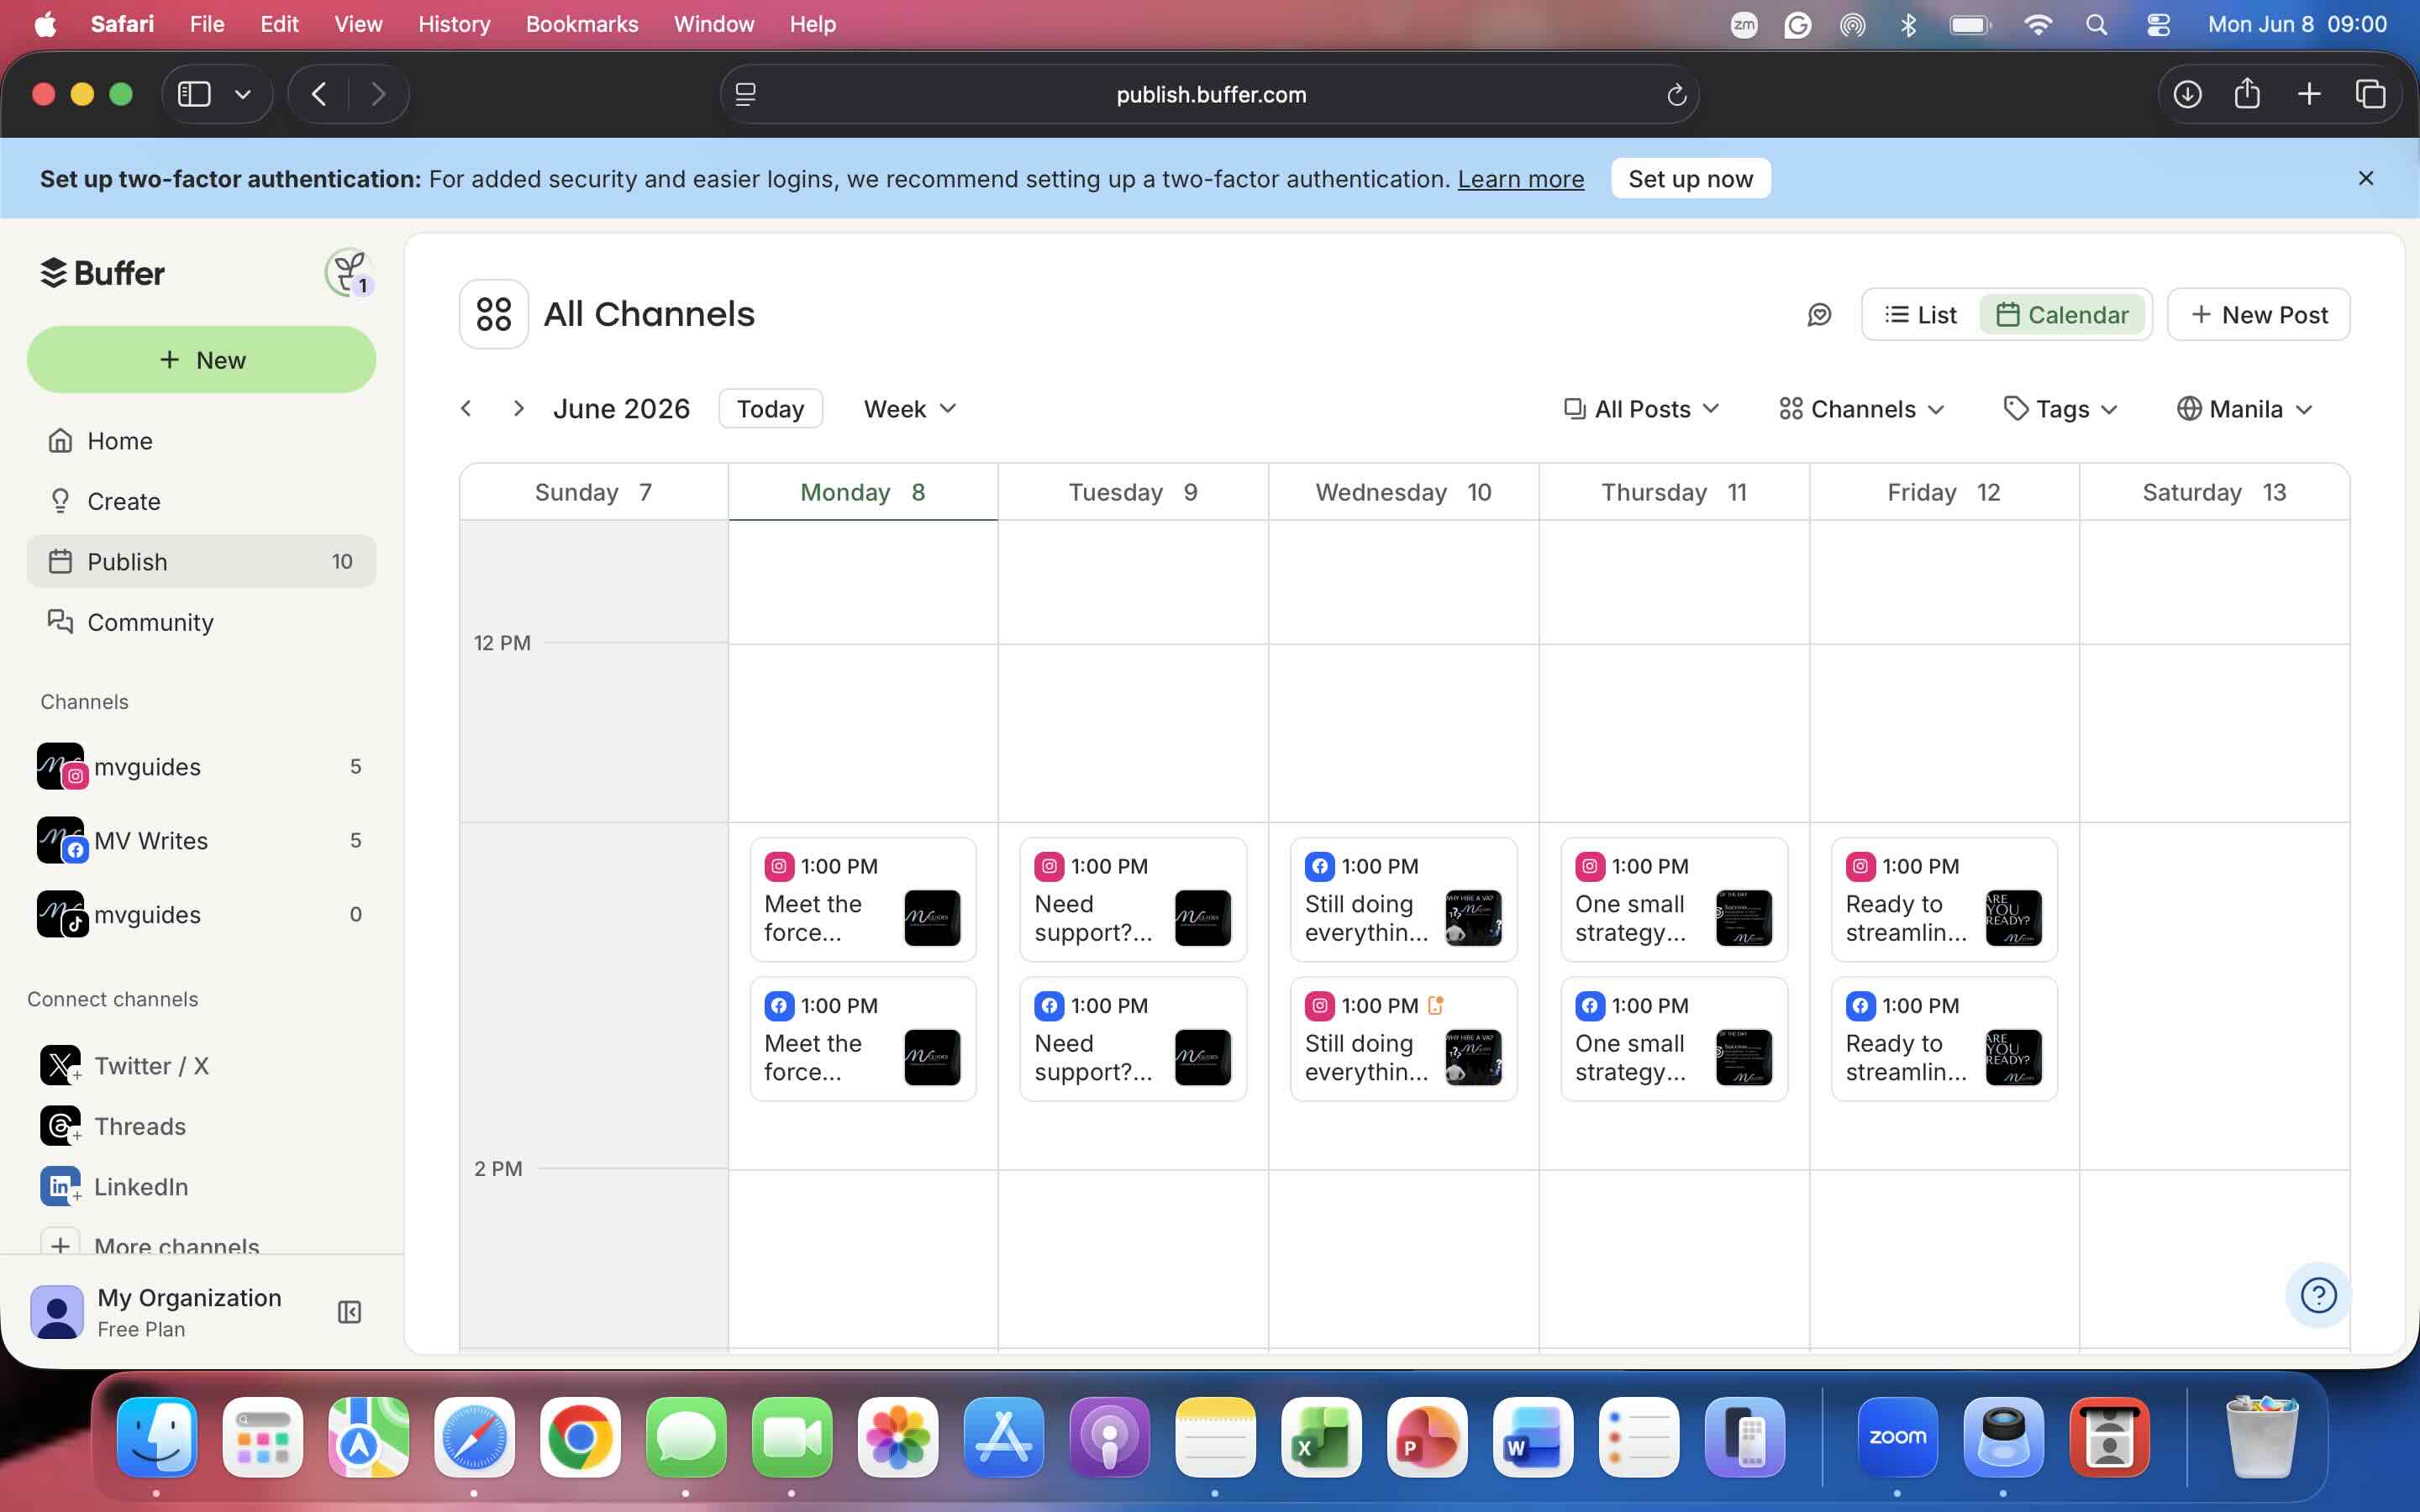The image size is (2420, 1512).
Task: Show Safari tab overview icon
Action: click(x=2370, y=94)
